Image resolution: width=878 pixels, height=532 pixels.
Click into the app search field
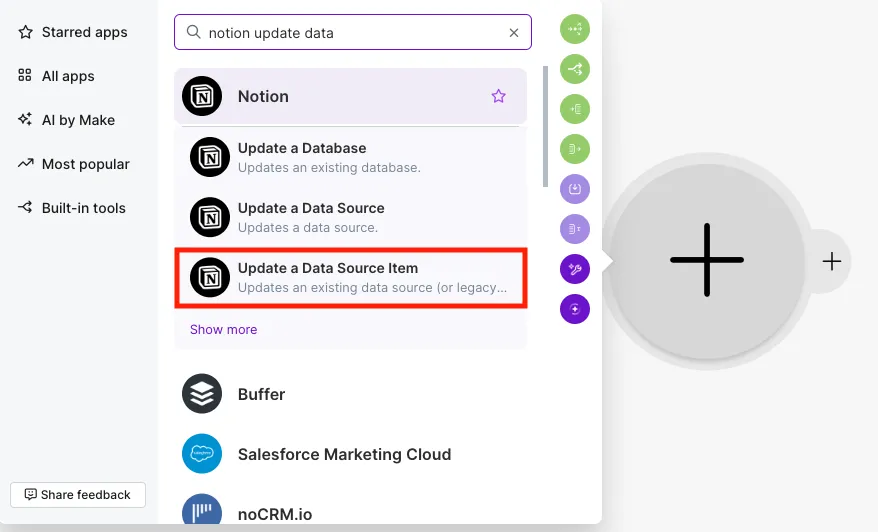pyautogui.click(x=353, y=32)
